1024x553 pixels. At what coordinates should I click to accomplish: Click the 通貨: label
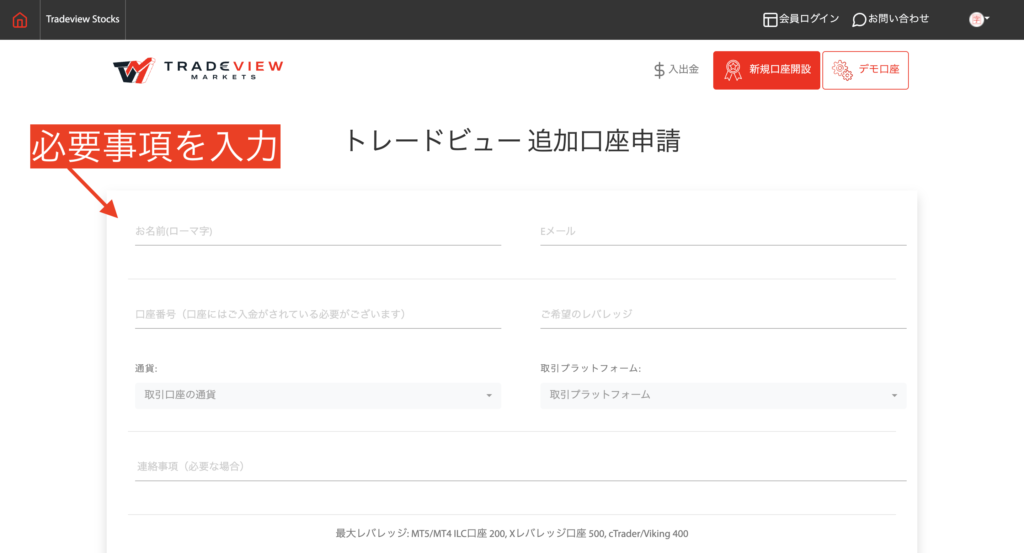(146, 368)
